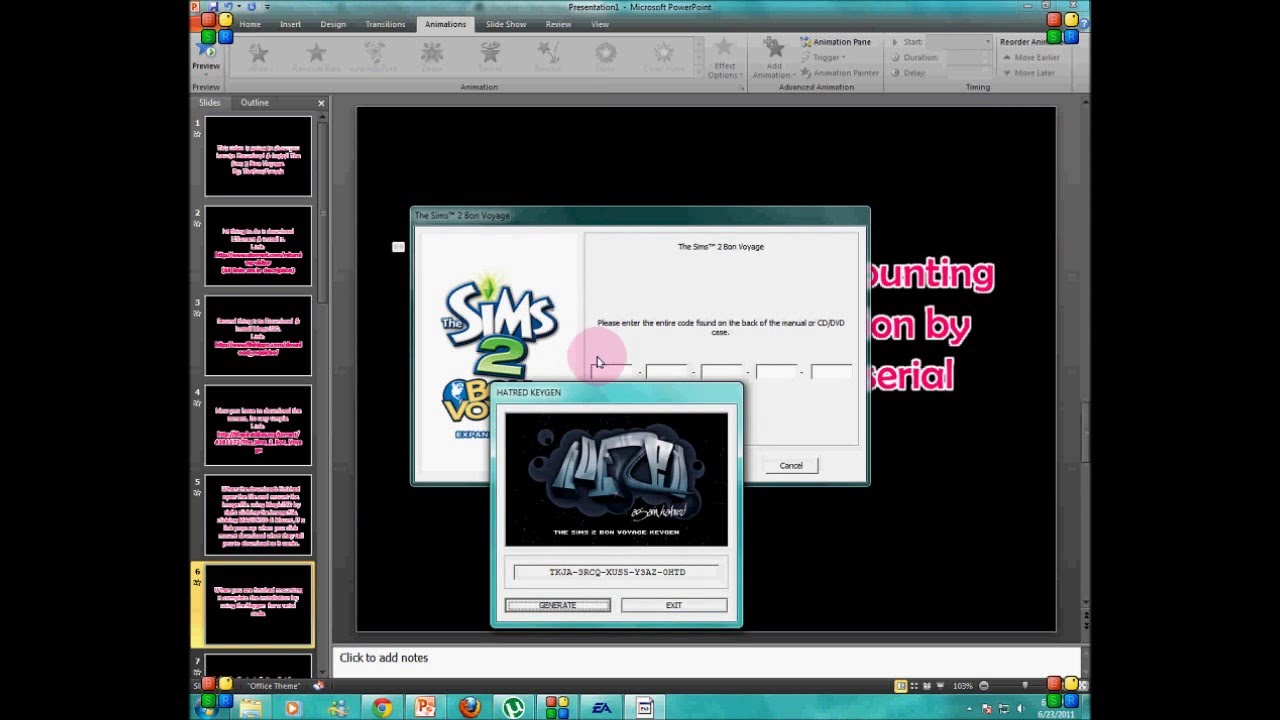This screenshot has width=1280, height=720.
Task: Click the EA installer taskbar icon
Action: click(x=601, y=708)
